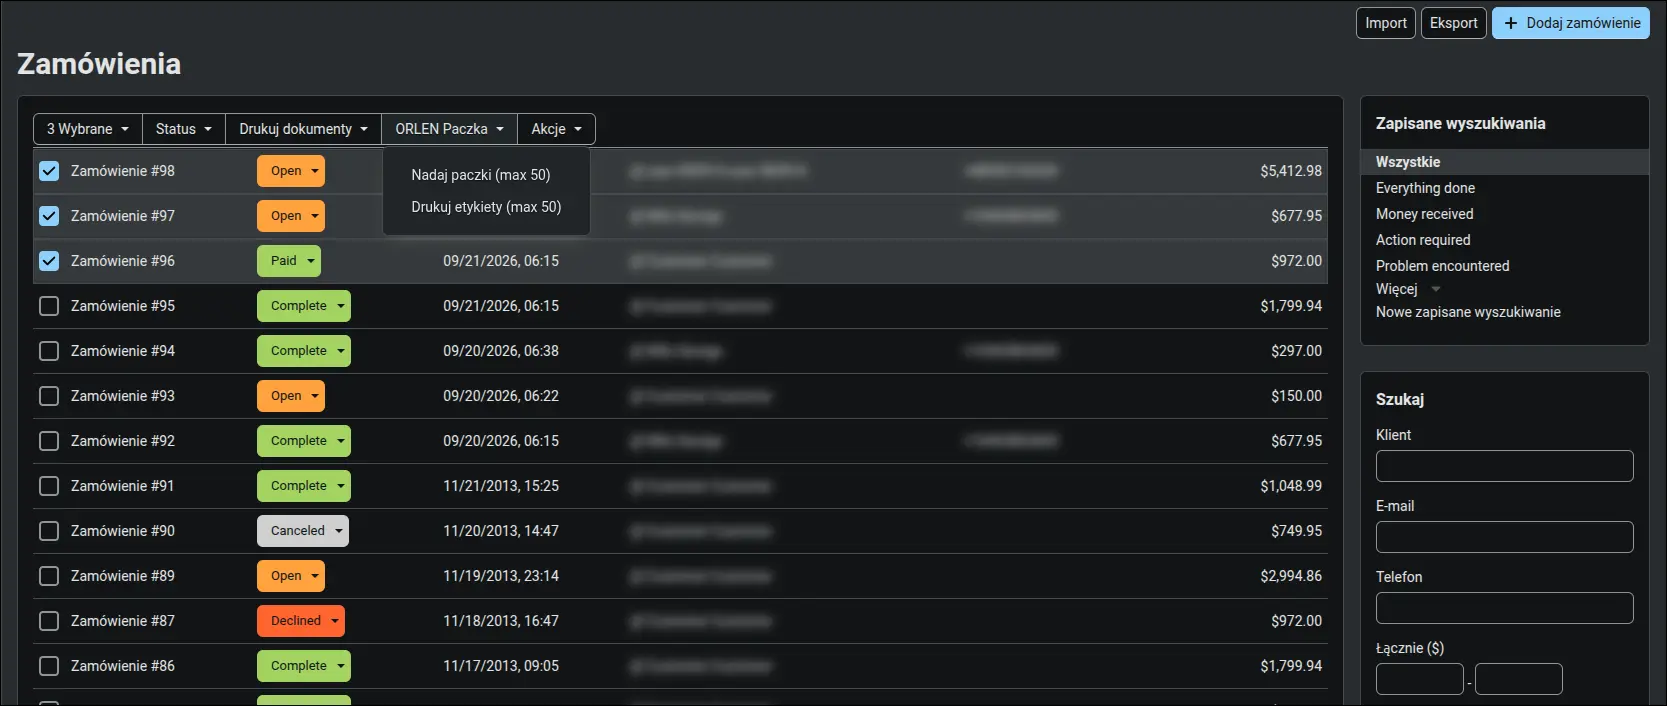Click the $1,048.99 total of Zamówienie #91
The height and width of the screenshot is (706, 1667).
(1291, 486)
